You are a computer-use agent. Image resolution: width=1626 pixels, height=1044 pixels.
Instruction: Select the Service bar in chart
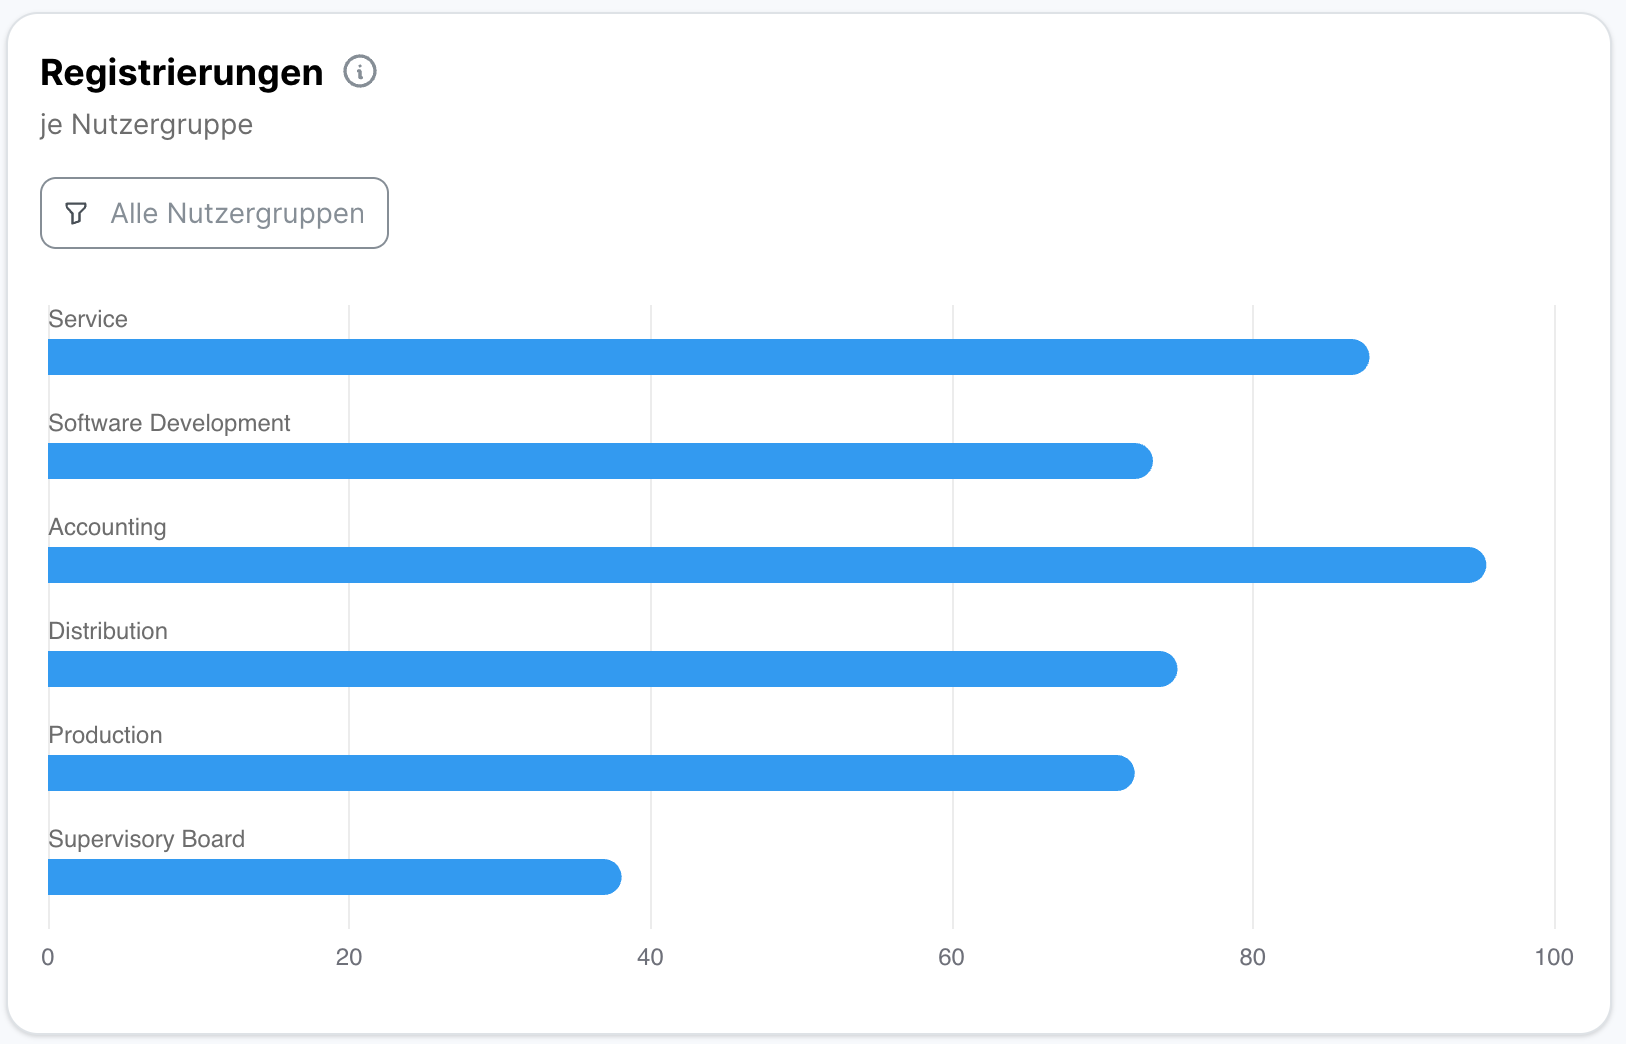pyautogui.click(x=708, y=357)
